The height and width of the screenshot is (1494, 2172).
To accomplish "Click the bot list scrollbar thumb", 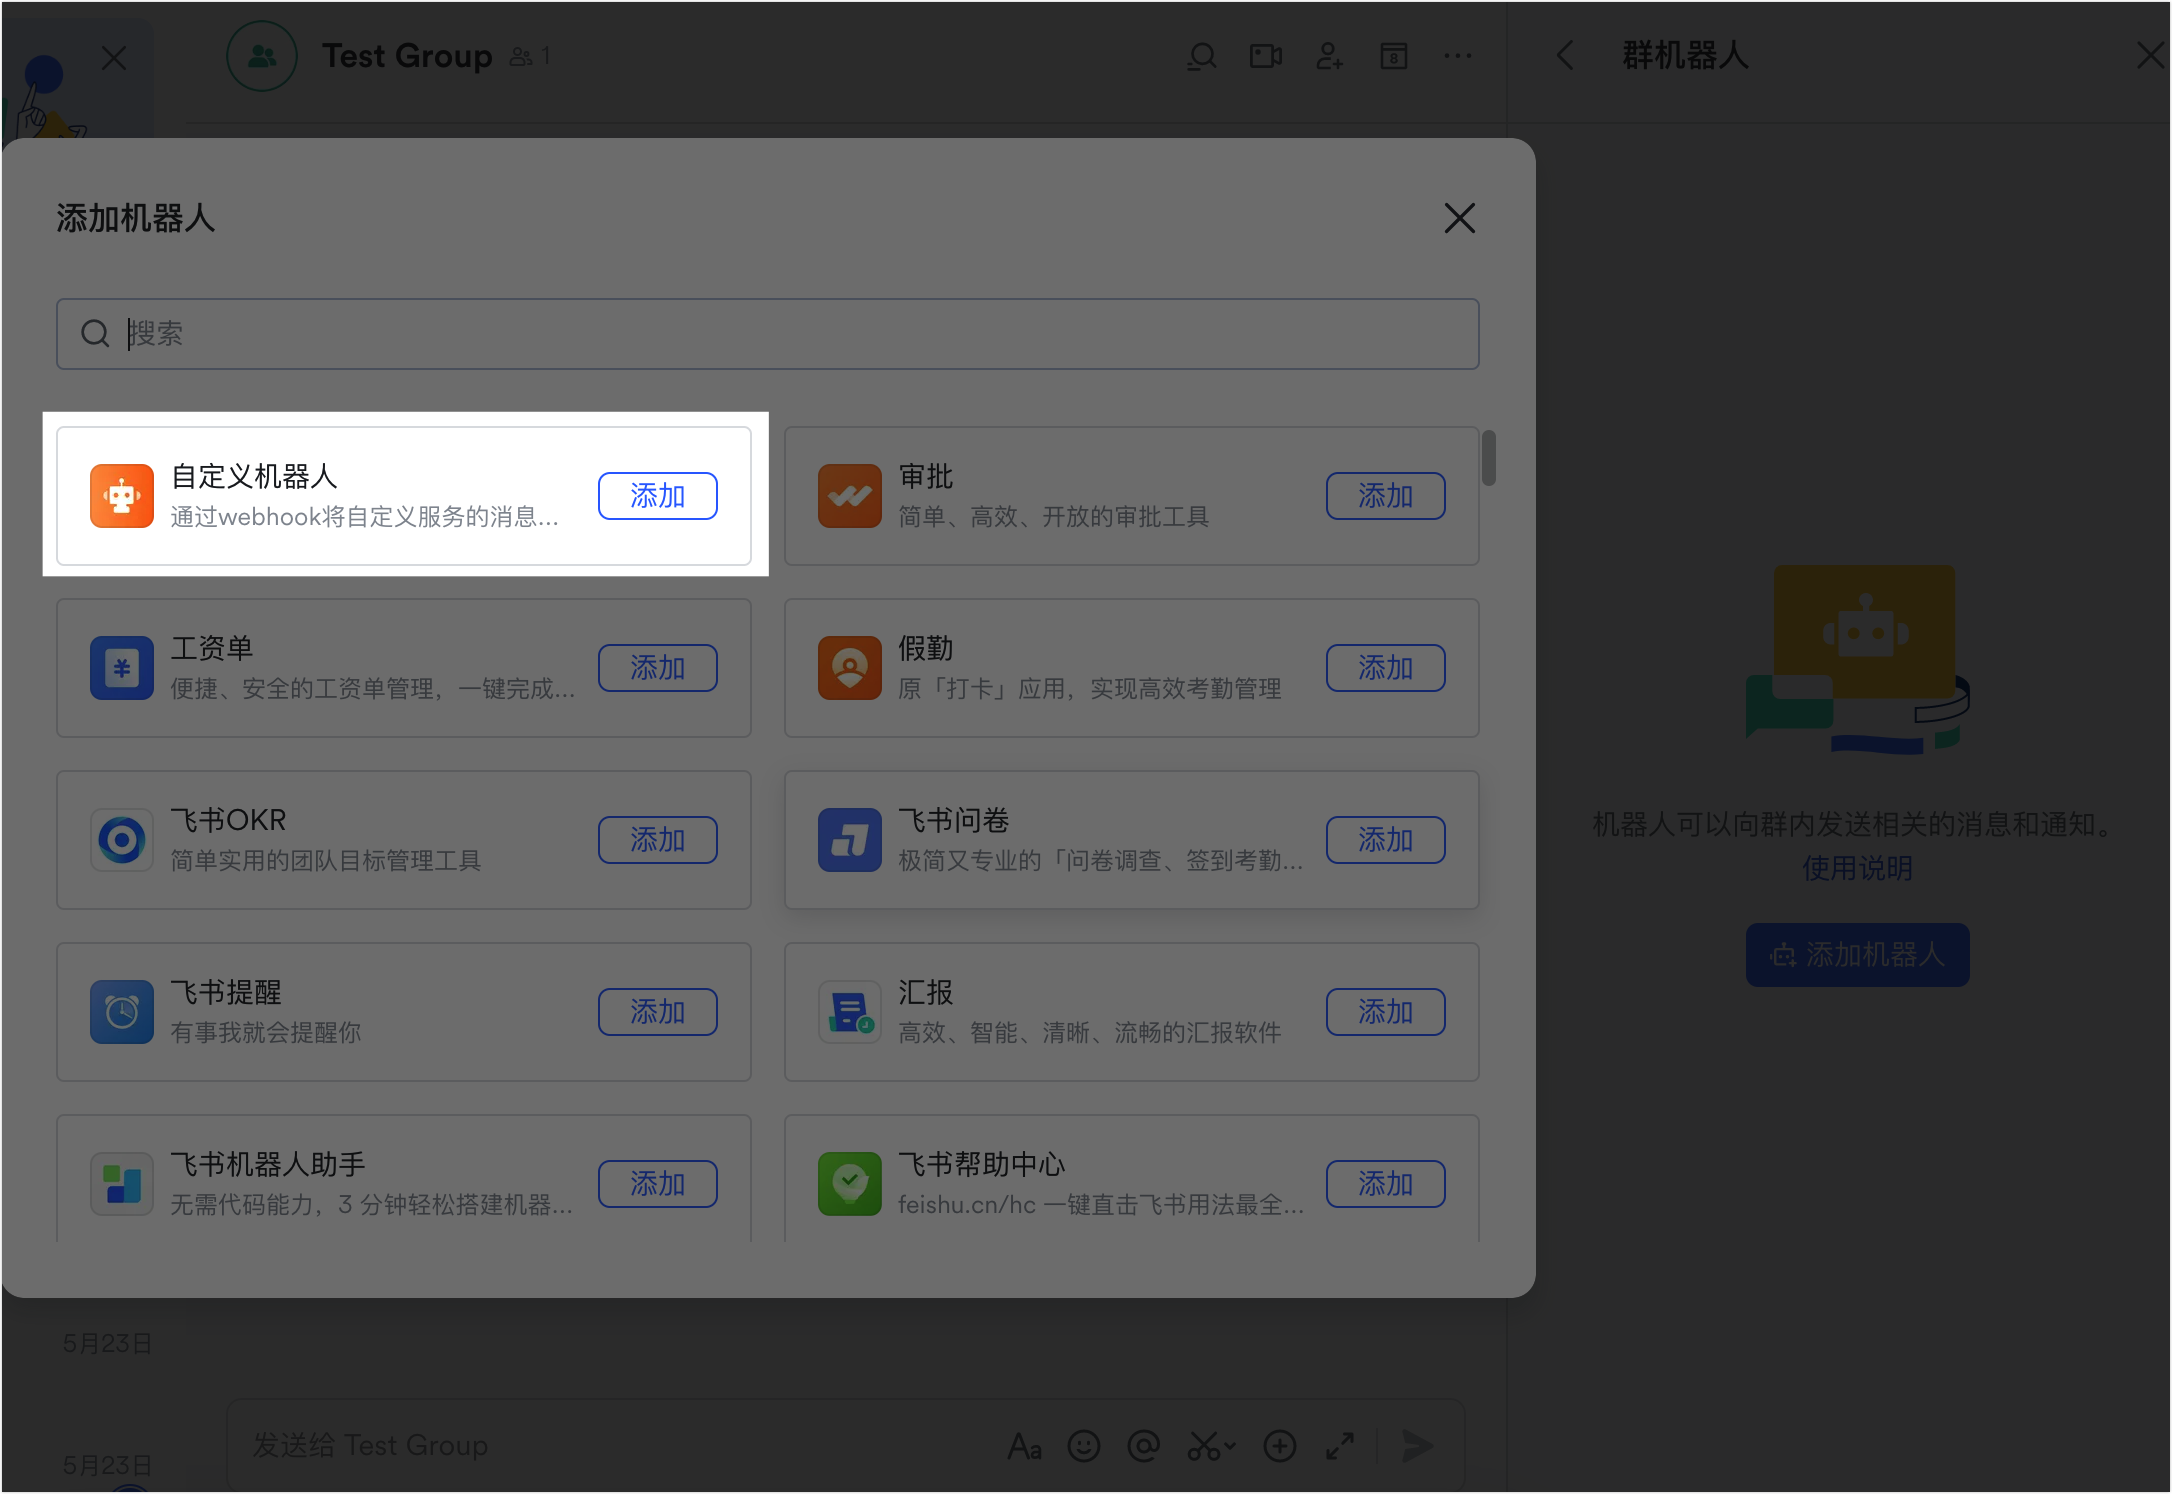I will tap(1489, 458).
